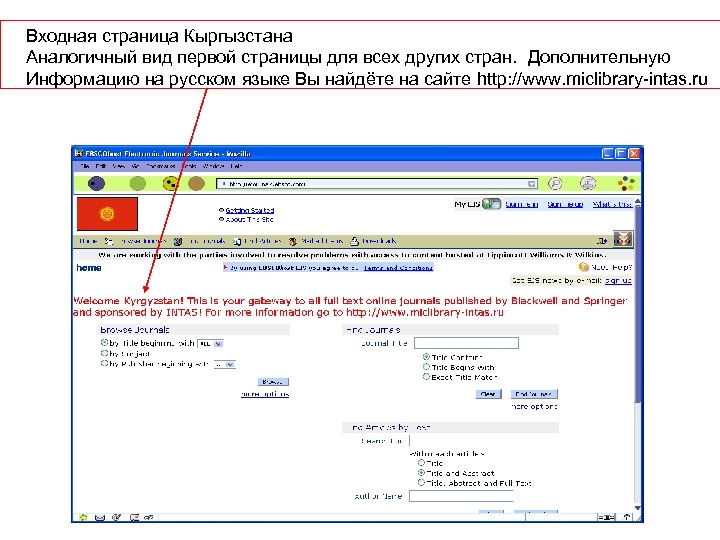
Task: Select 'By Publisher beginning with' radio button
Action: coord(104,363)
